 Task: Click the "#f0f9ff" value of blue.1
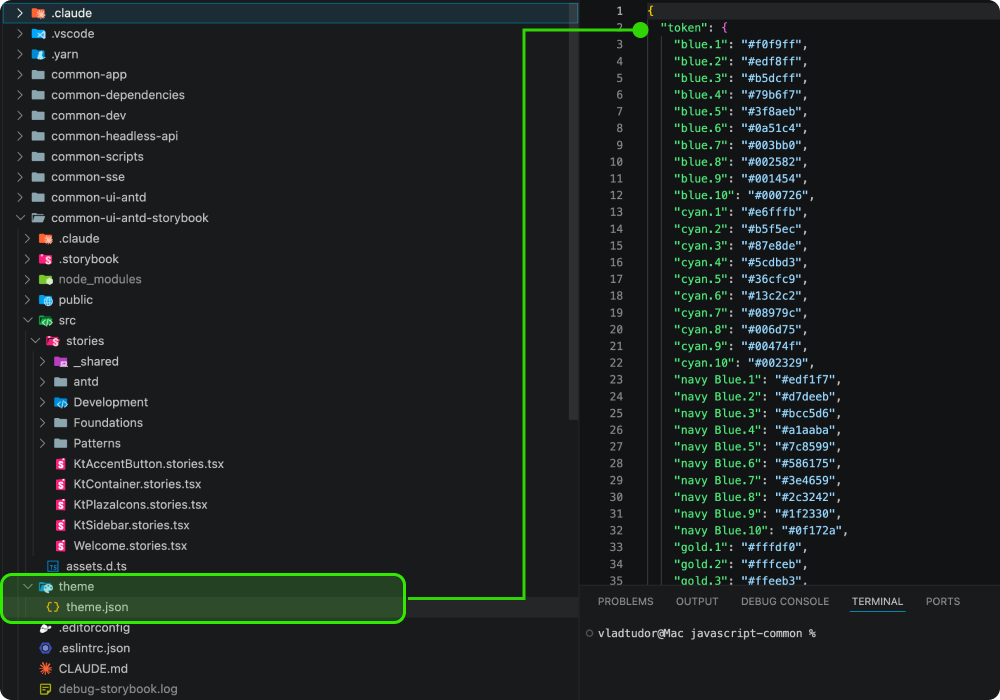click(x=771, y=44)
